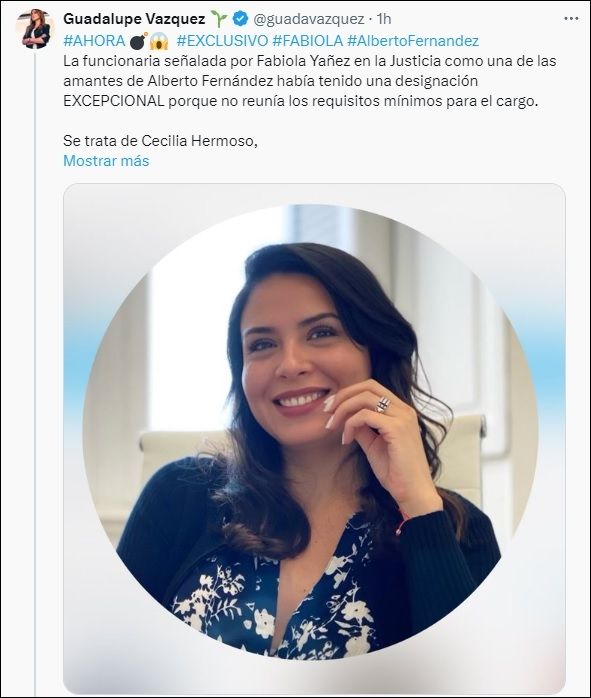Image resolution: width=591 pixels, height=698 pixels.
Task: Open the #EXCLUSIVO hashtag
Action: 223,41
